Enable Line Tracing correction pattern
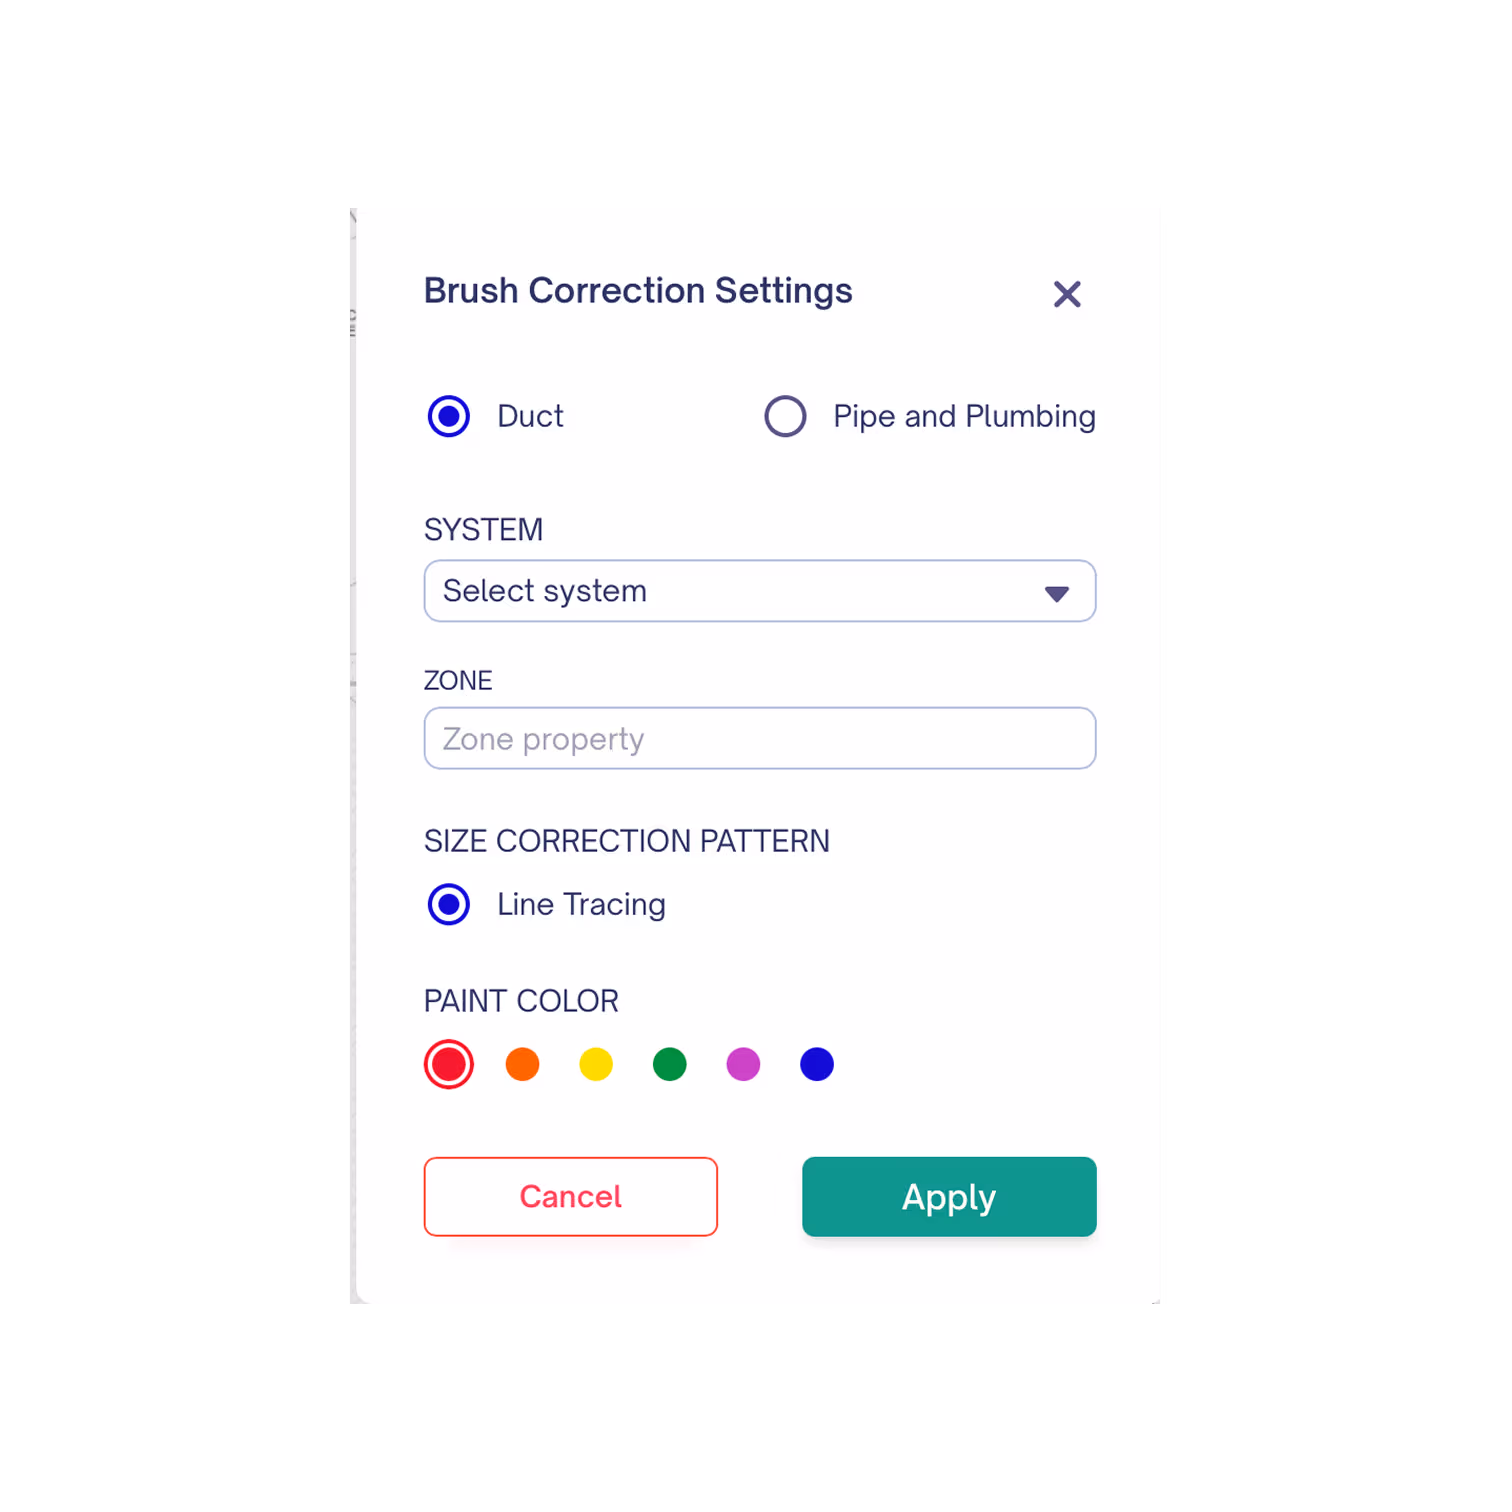 coord(448,904)
